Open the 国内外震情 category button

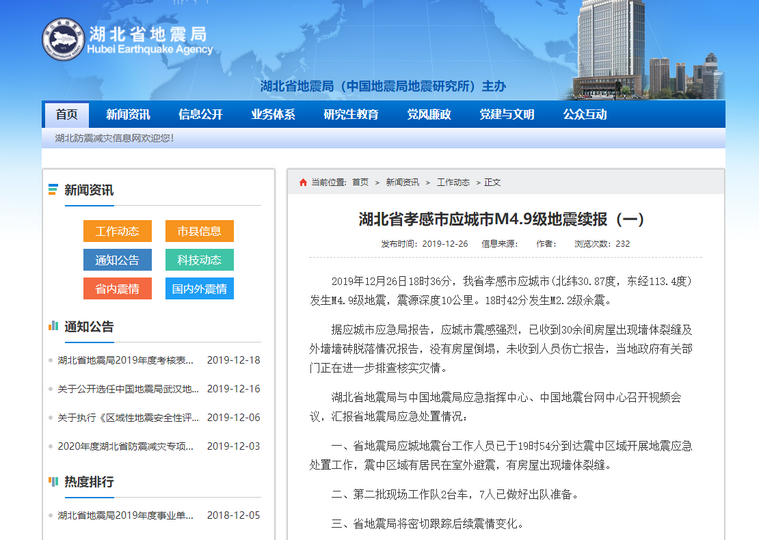pos(199,289)
